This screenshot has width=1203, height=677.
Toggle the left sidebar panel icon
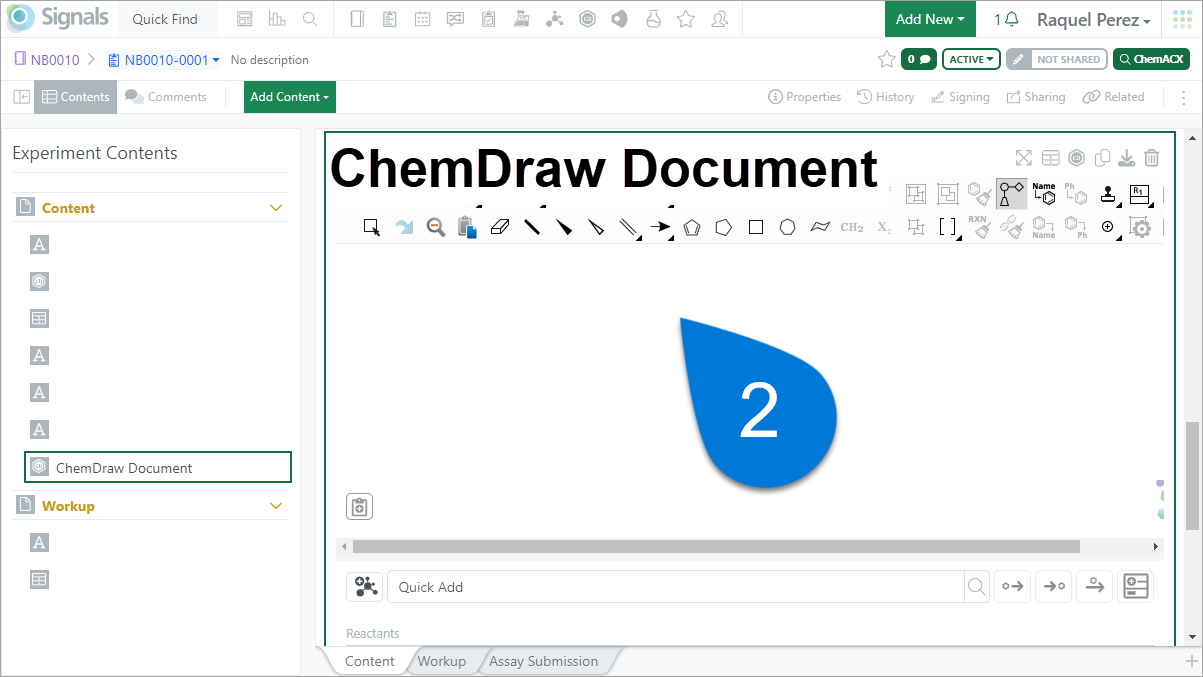coord(21,97)
